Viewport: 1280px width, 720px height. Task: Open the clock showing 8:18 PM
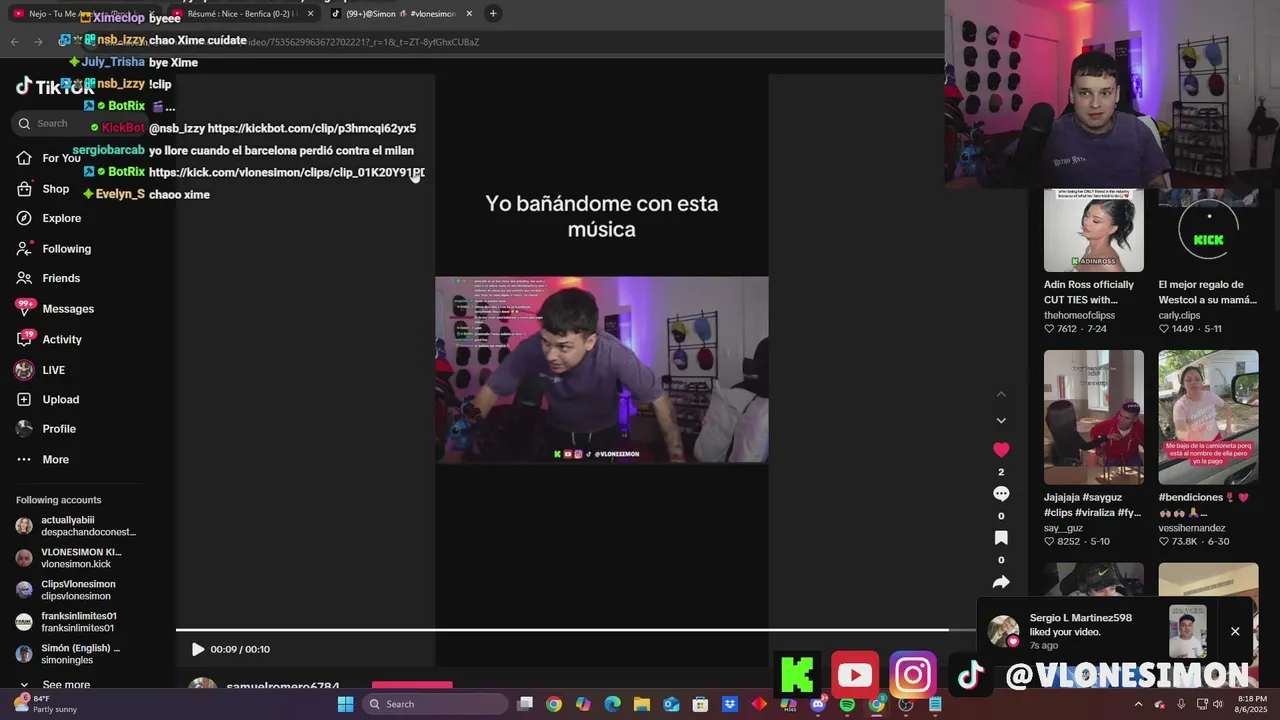1253,704
